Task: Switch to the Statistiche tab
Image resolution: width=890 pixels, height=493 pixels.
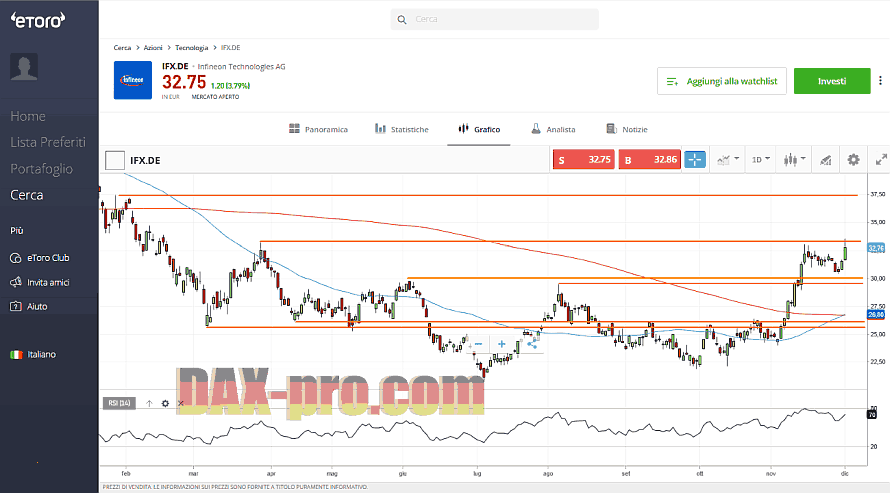Action: click(402, 129)
